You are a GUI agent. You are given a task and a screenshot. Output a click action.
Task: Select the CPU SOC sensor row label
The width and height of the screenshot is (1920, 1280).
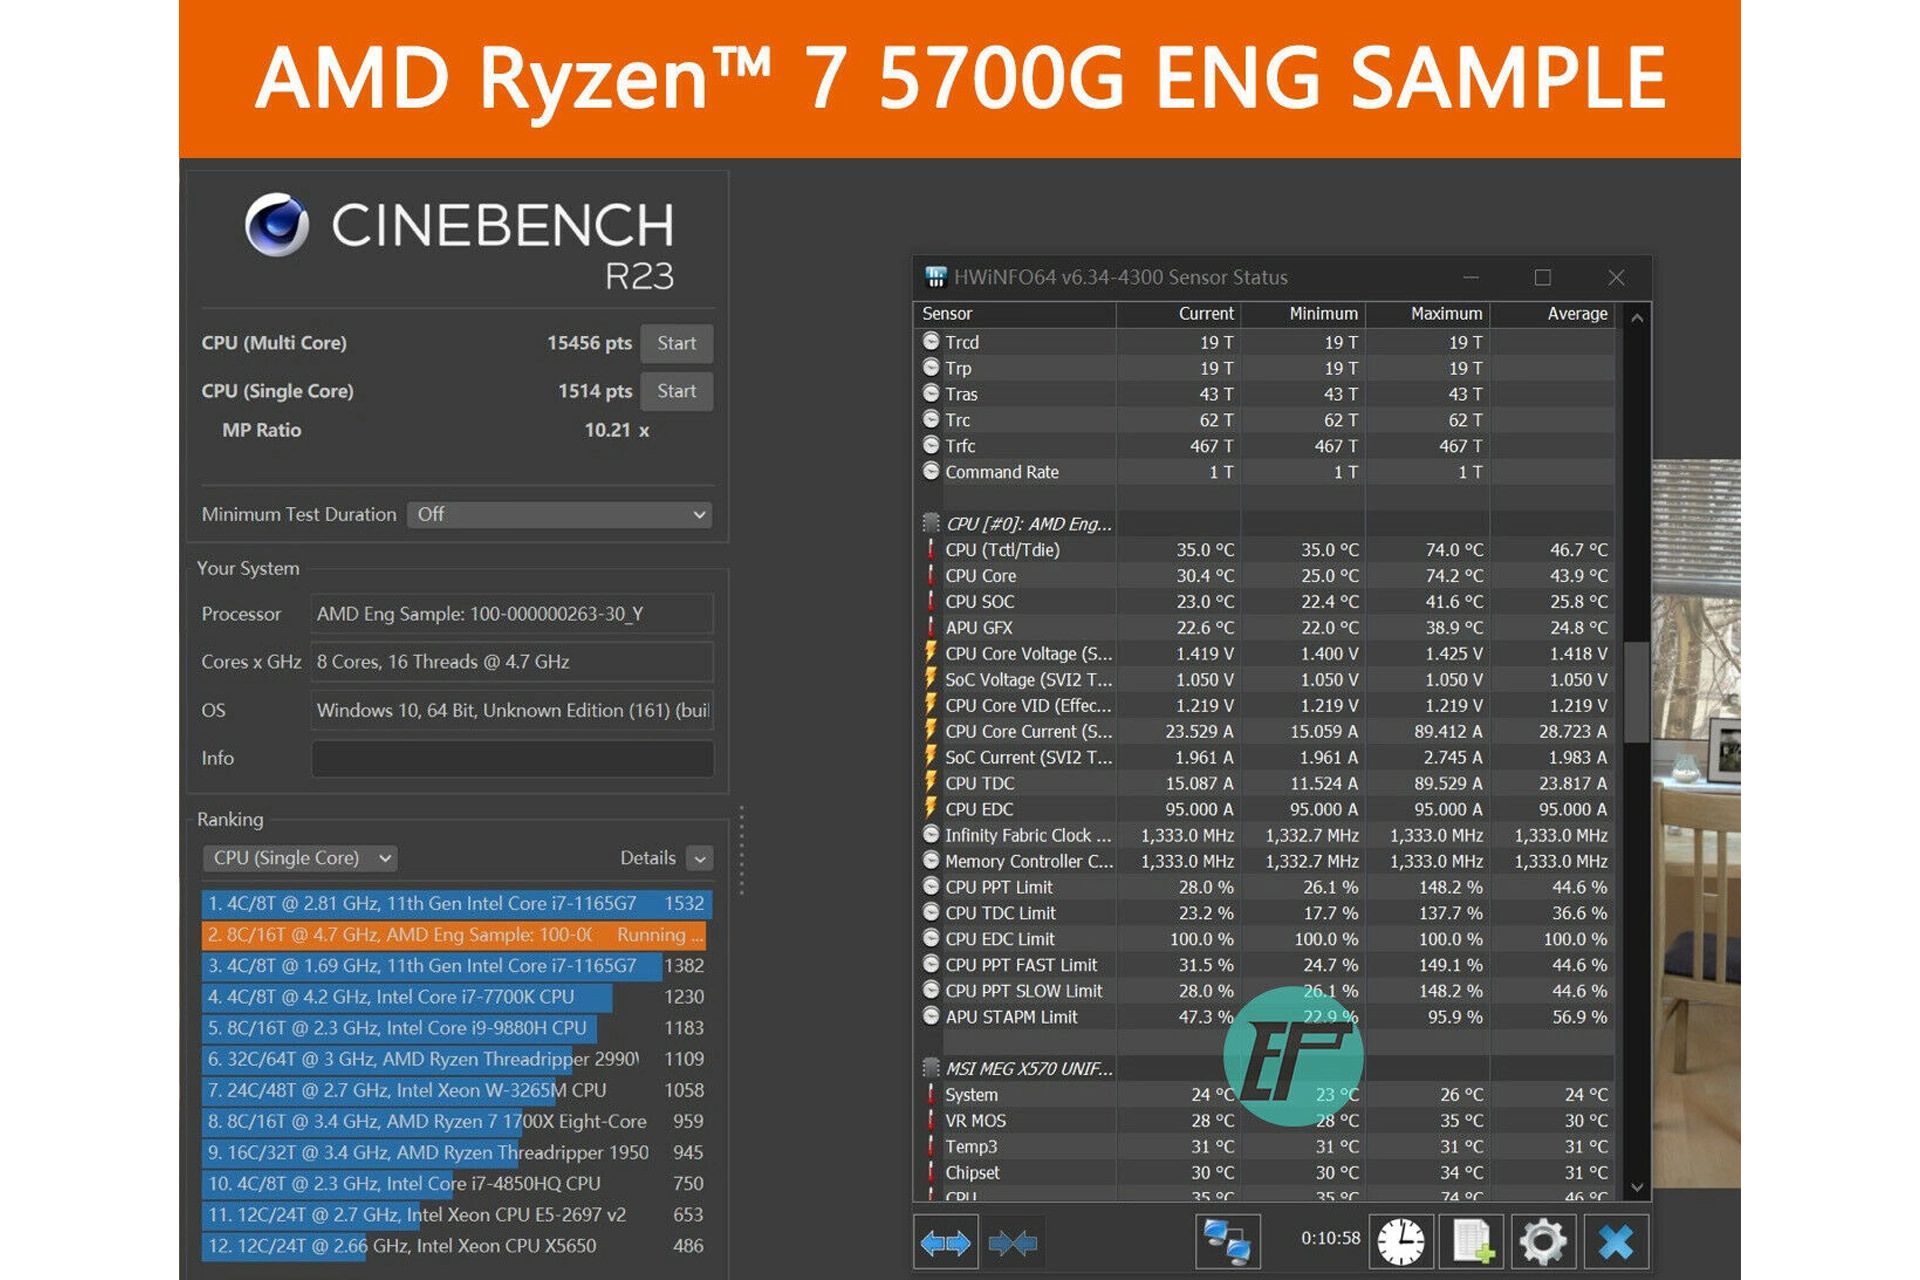coord(980,602)
